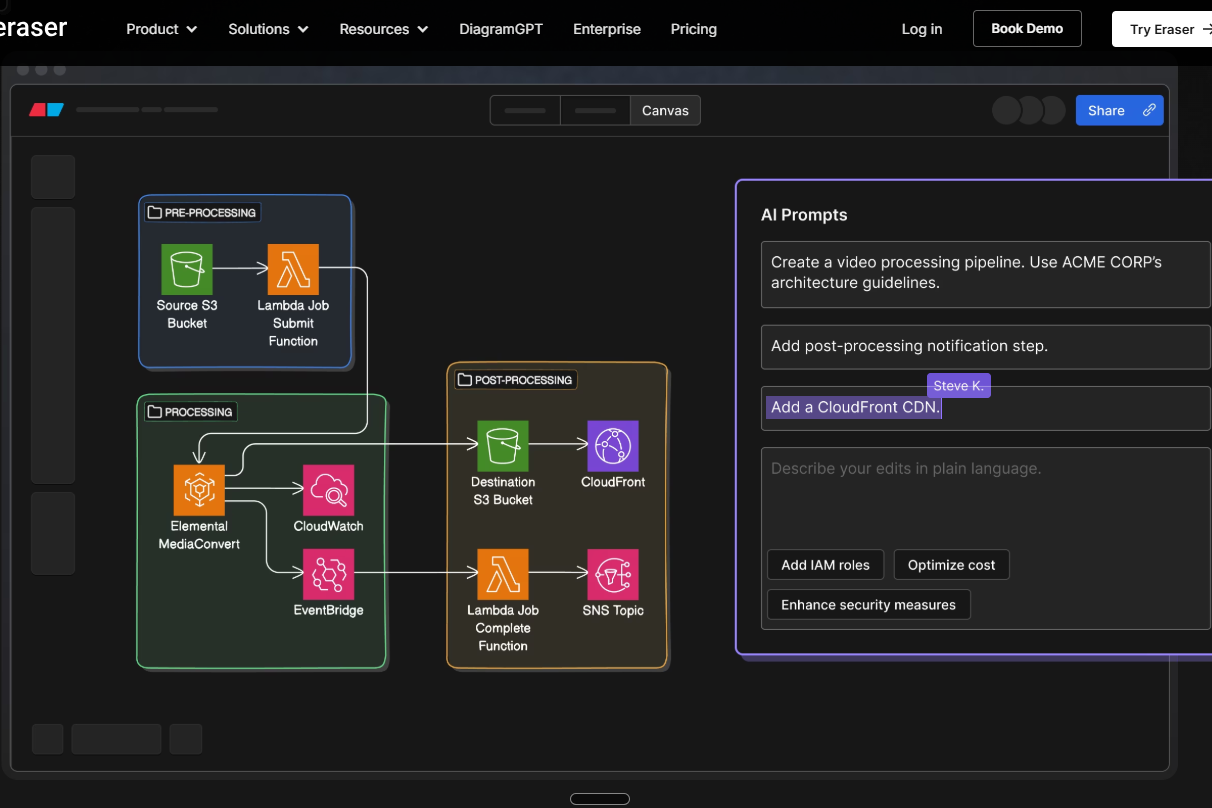Select the CloudWatch icon in the diagram
This screenshot has height=808, width=1212.
click(x=328, y=490)
